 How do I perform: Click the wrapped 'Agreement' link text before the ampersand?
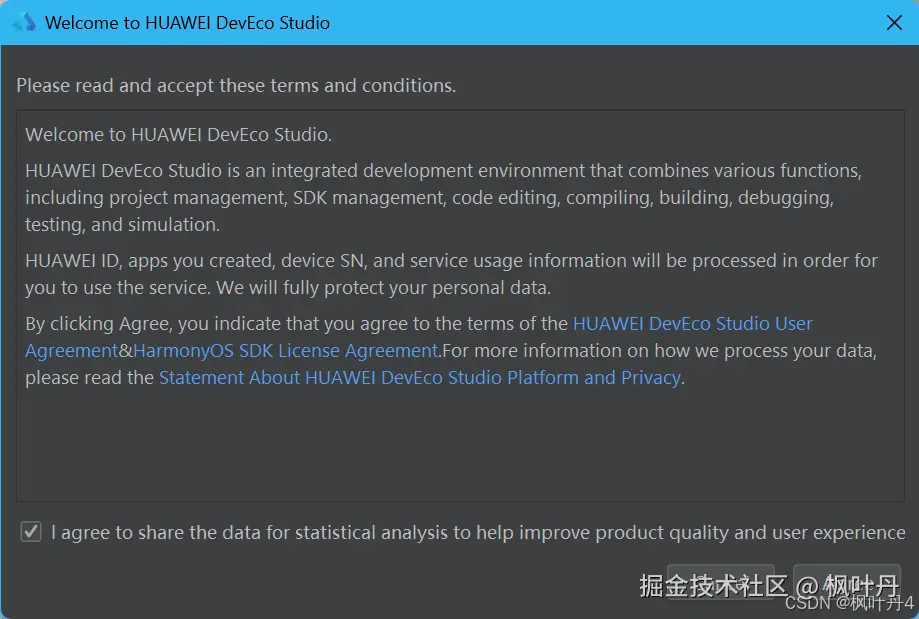tap(71, 351)
